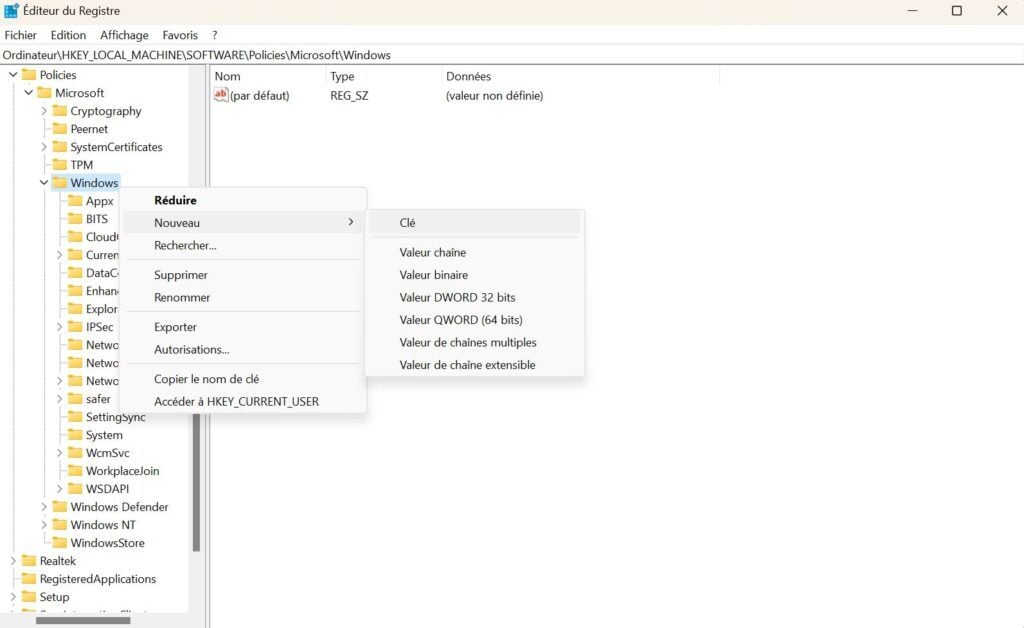Click the TPM folder icon
Image resolution: width=1024 pixels, height=628 pixels.
60,165
